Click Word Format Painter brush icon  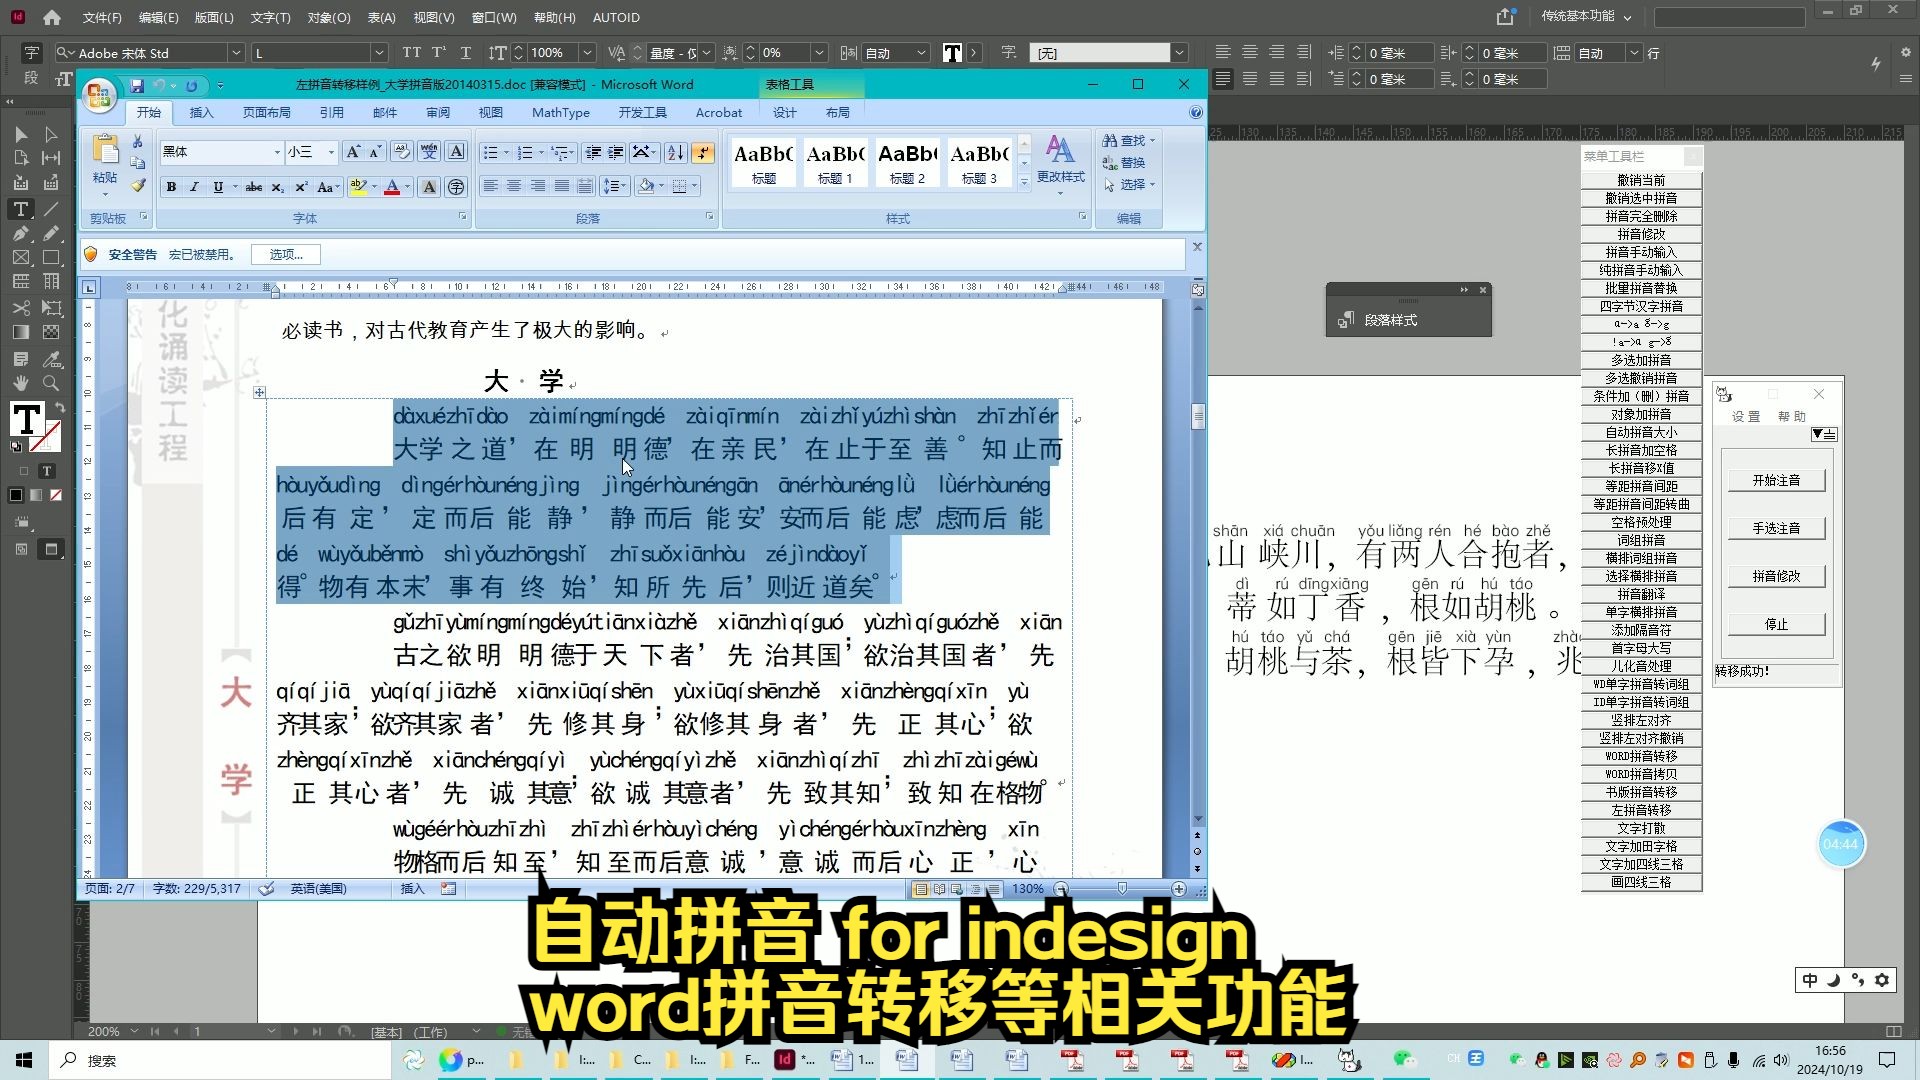(138, 185)
